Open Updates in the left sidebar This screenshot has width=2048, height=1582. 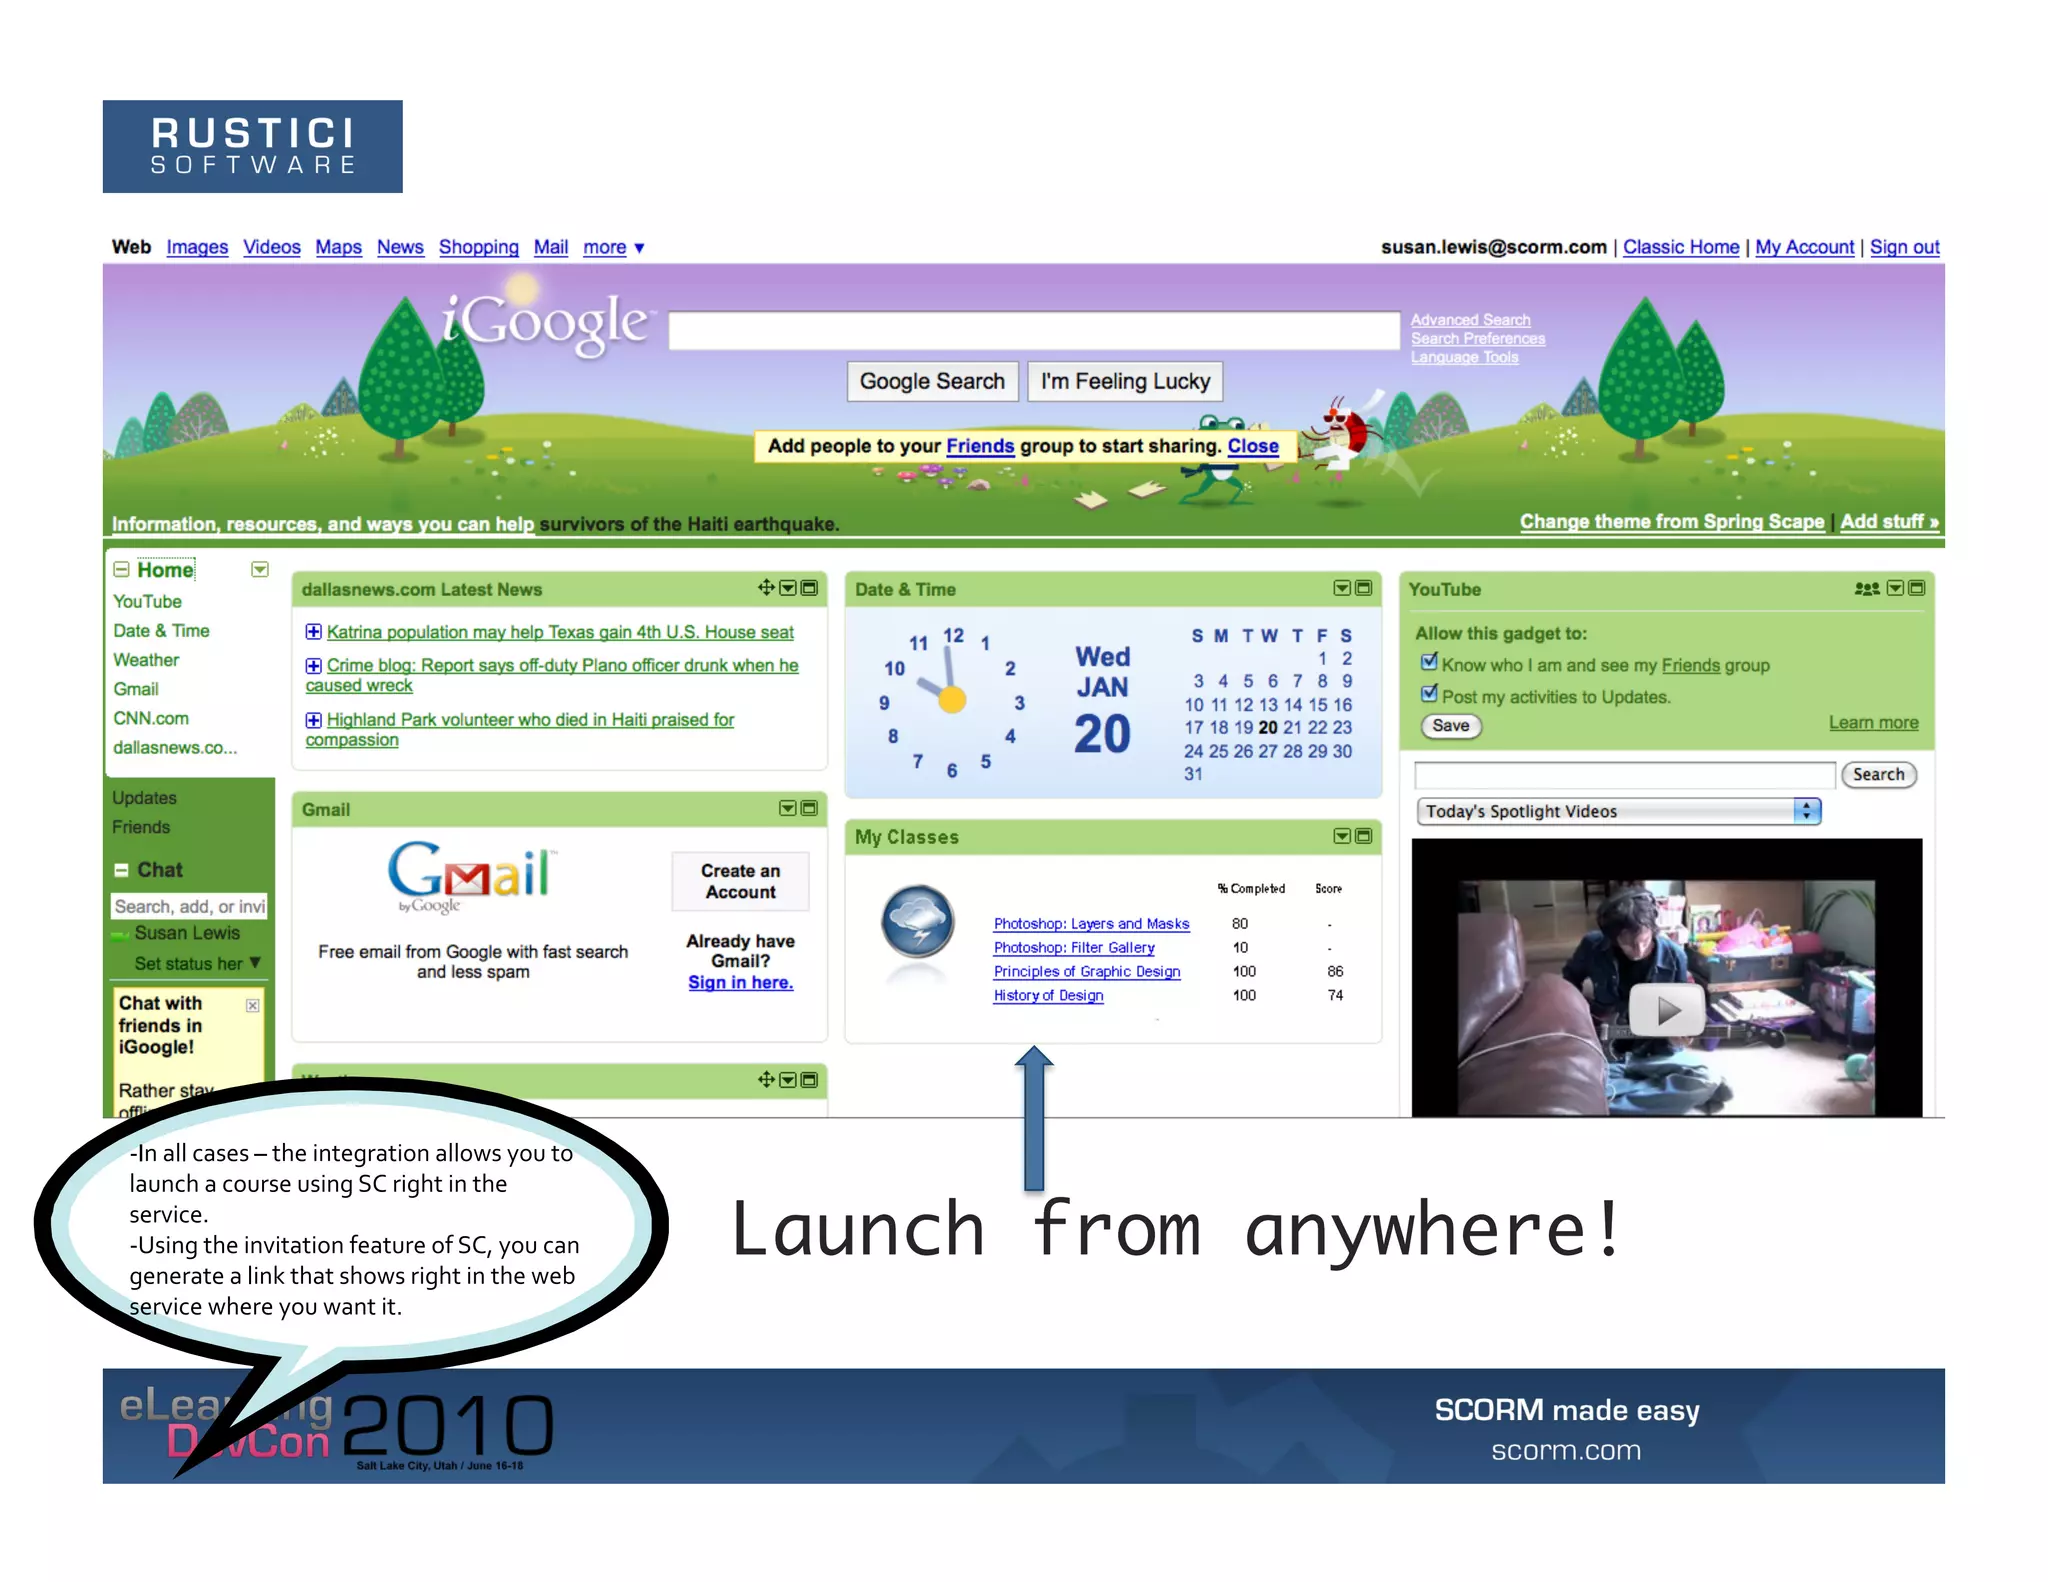pyautogui.click(x=144, y=797)
